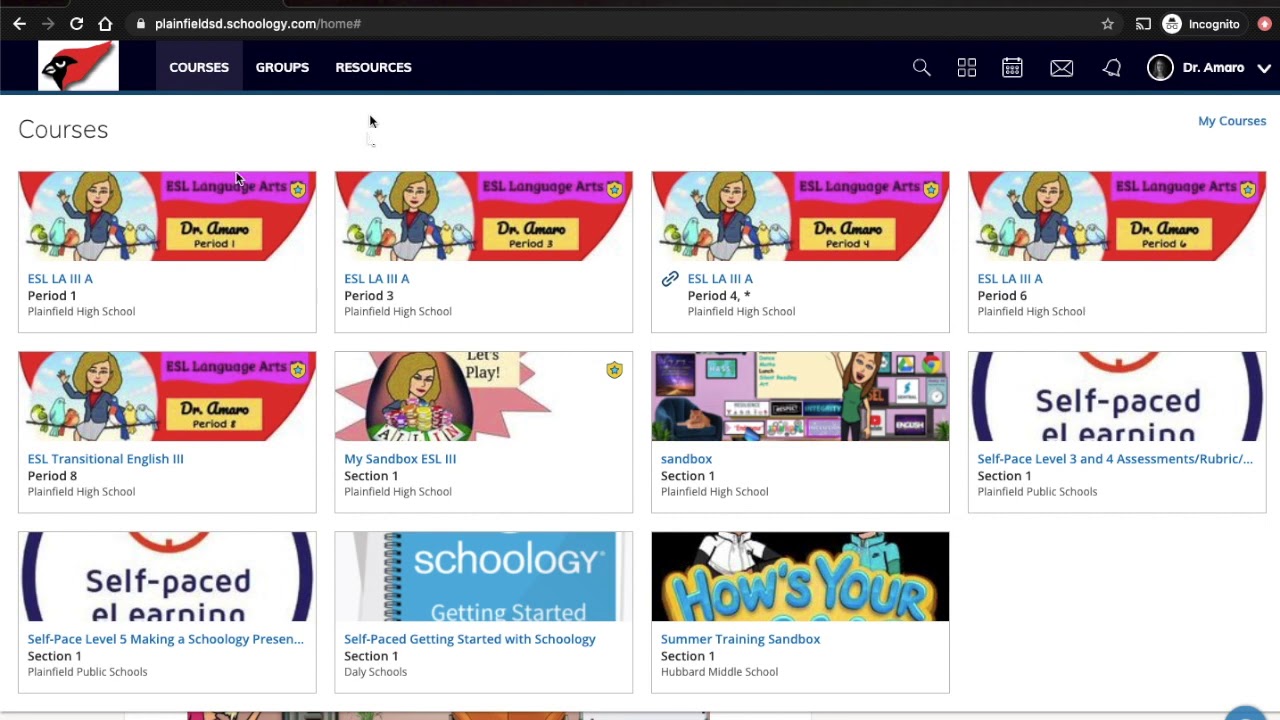Open Schoology search magnifier
The width and height of the screenshot is (1280, 720).
921,67
